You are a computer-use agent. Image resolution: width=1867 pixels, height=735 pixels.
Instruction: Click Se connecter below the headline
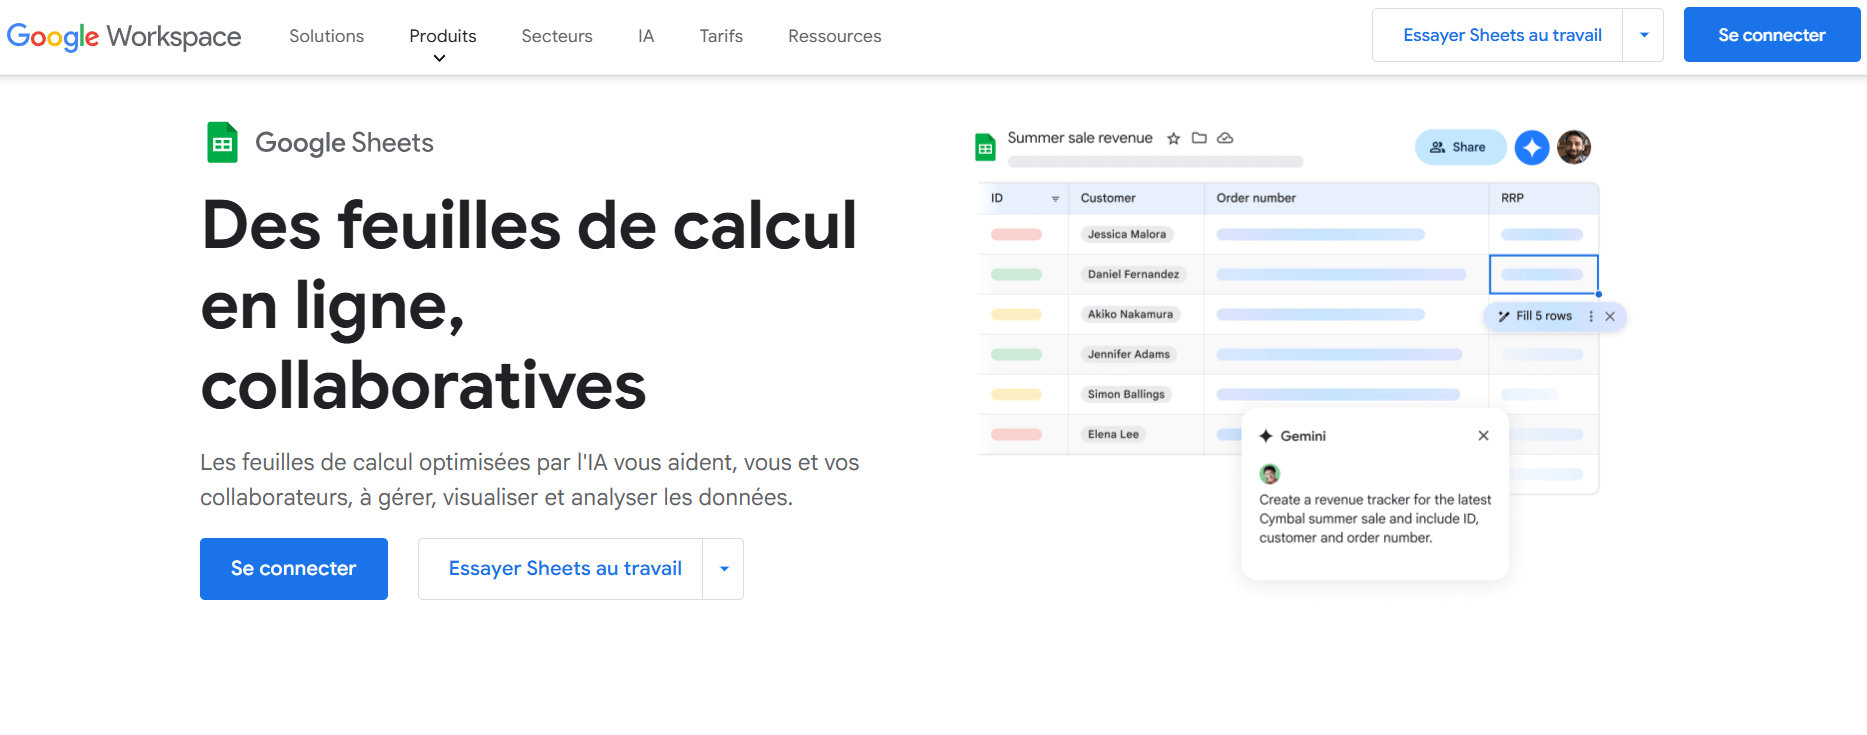pos(294,569)
